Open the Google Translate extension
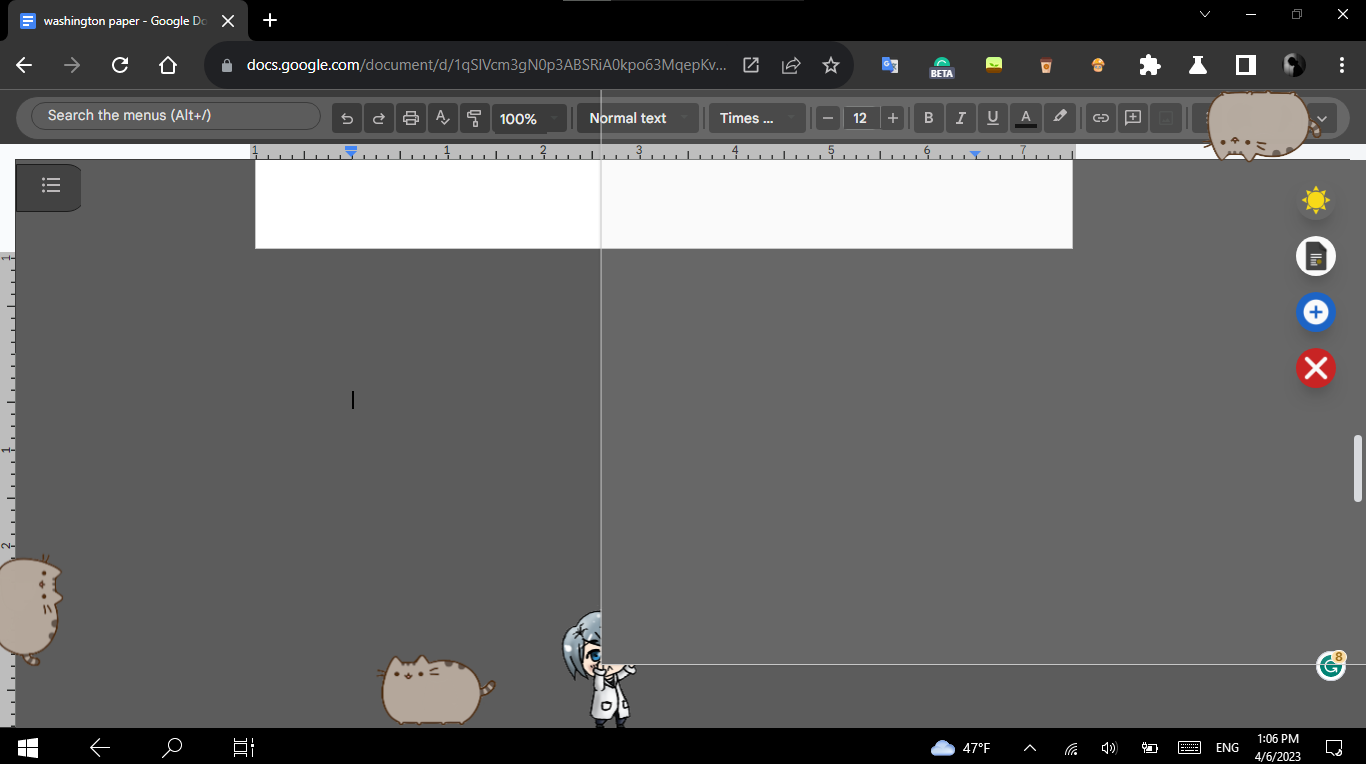 (889, 65)
